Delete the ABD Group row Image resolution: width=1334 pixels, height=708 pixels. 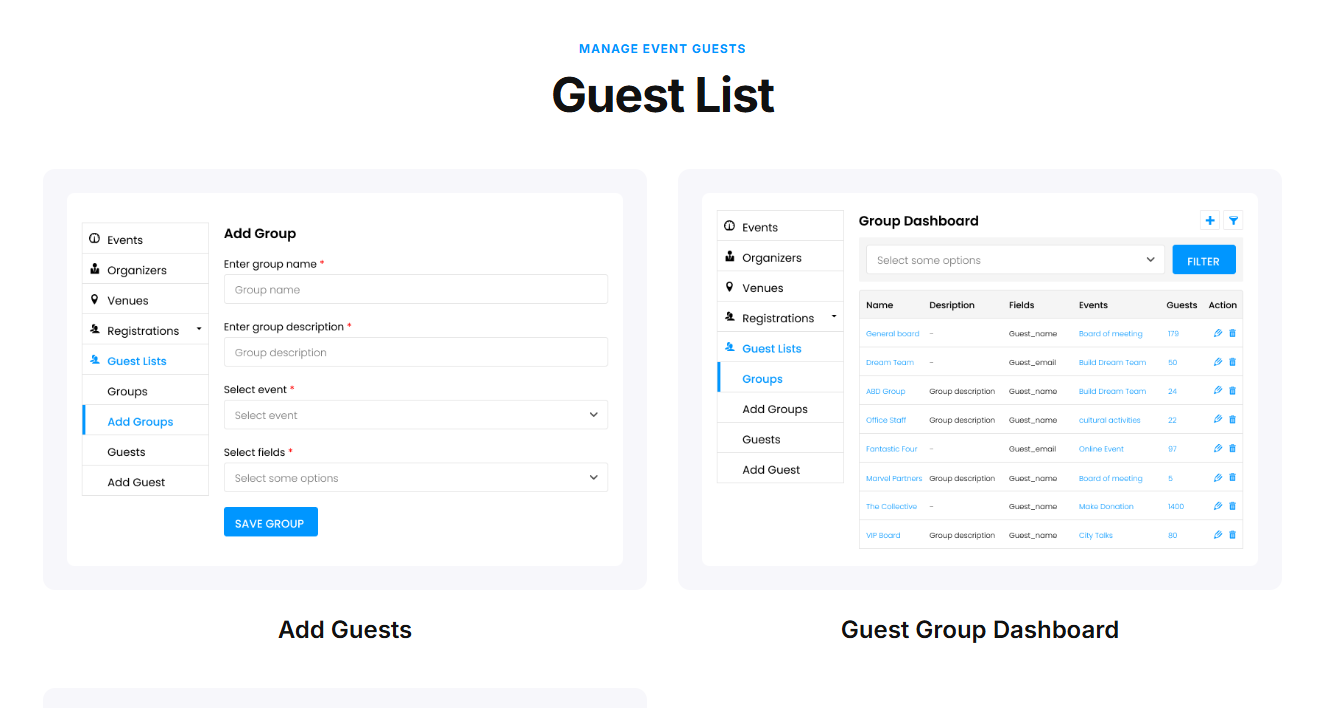click(x=1232, y=391)
